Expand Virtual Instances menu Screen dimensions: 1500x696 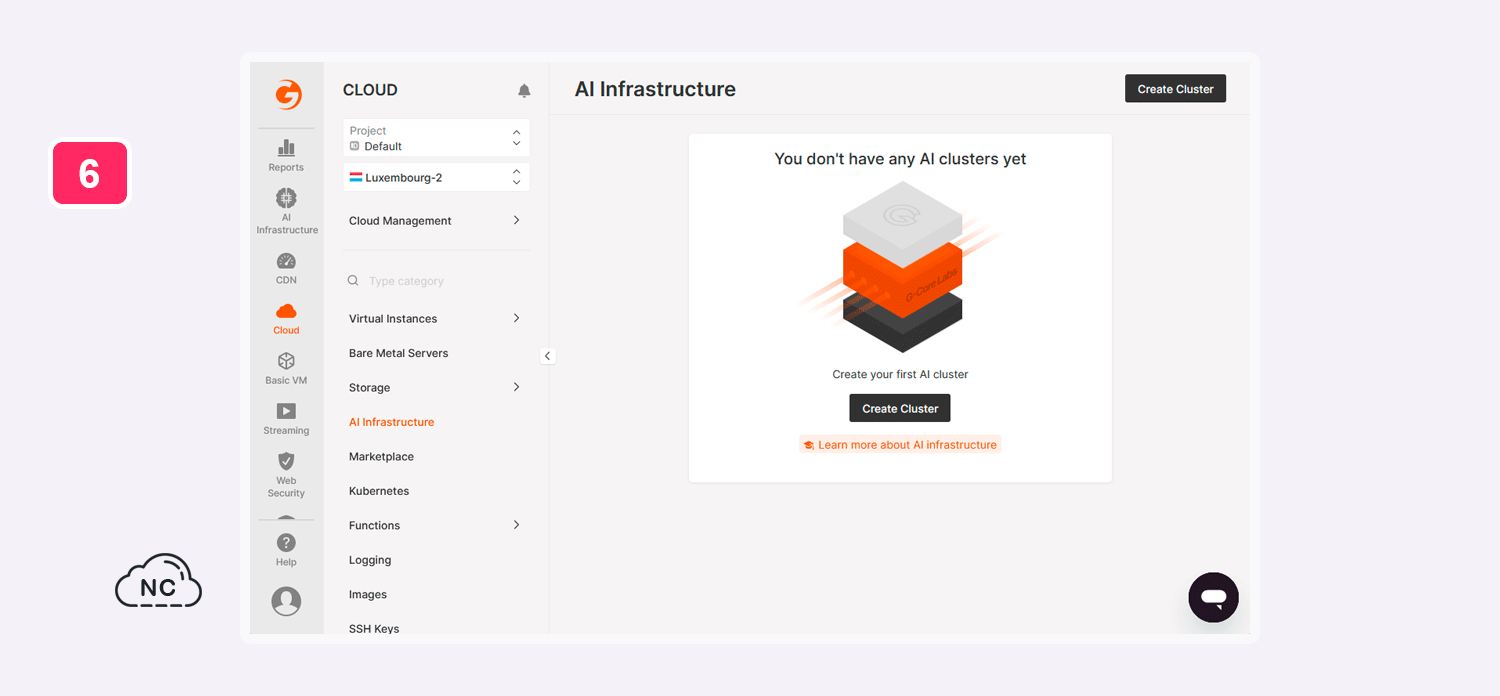(x=436, y=319)
